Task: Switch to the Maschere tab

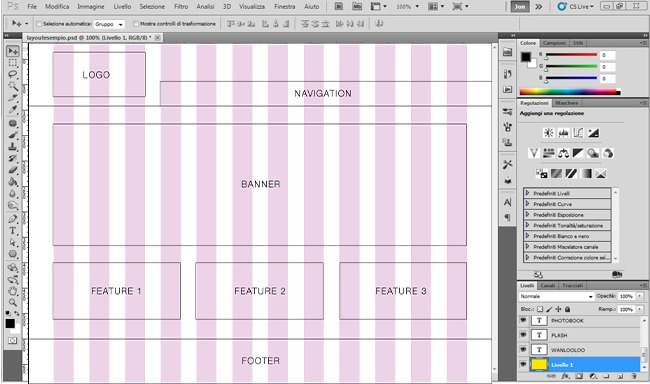Action: click(x=567, y=103)
